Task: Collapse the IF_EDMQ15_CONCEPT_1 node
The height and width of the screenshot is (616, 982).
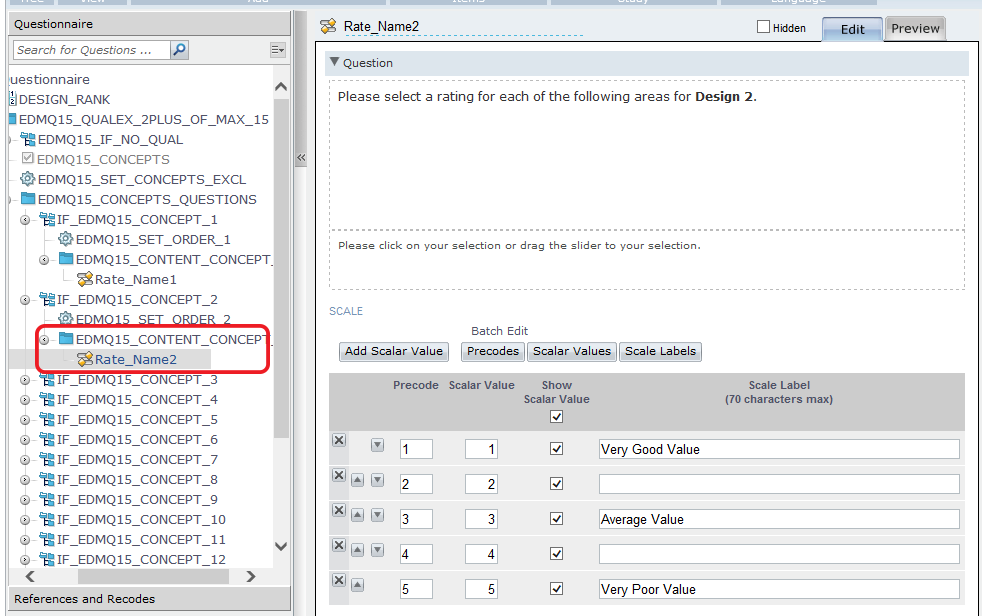Action: [x=25, y=220]
